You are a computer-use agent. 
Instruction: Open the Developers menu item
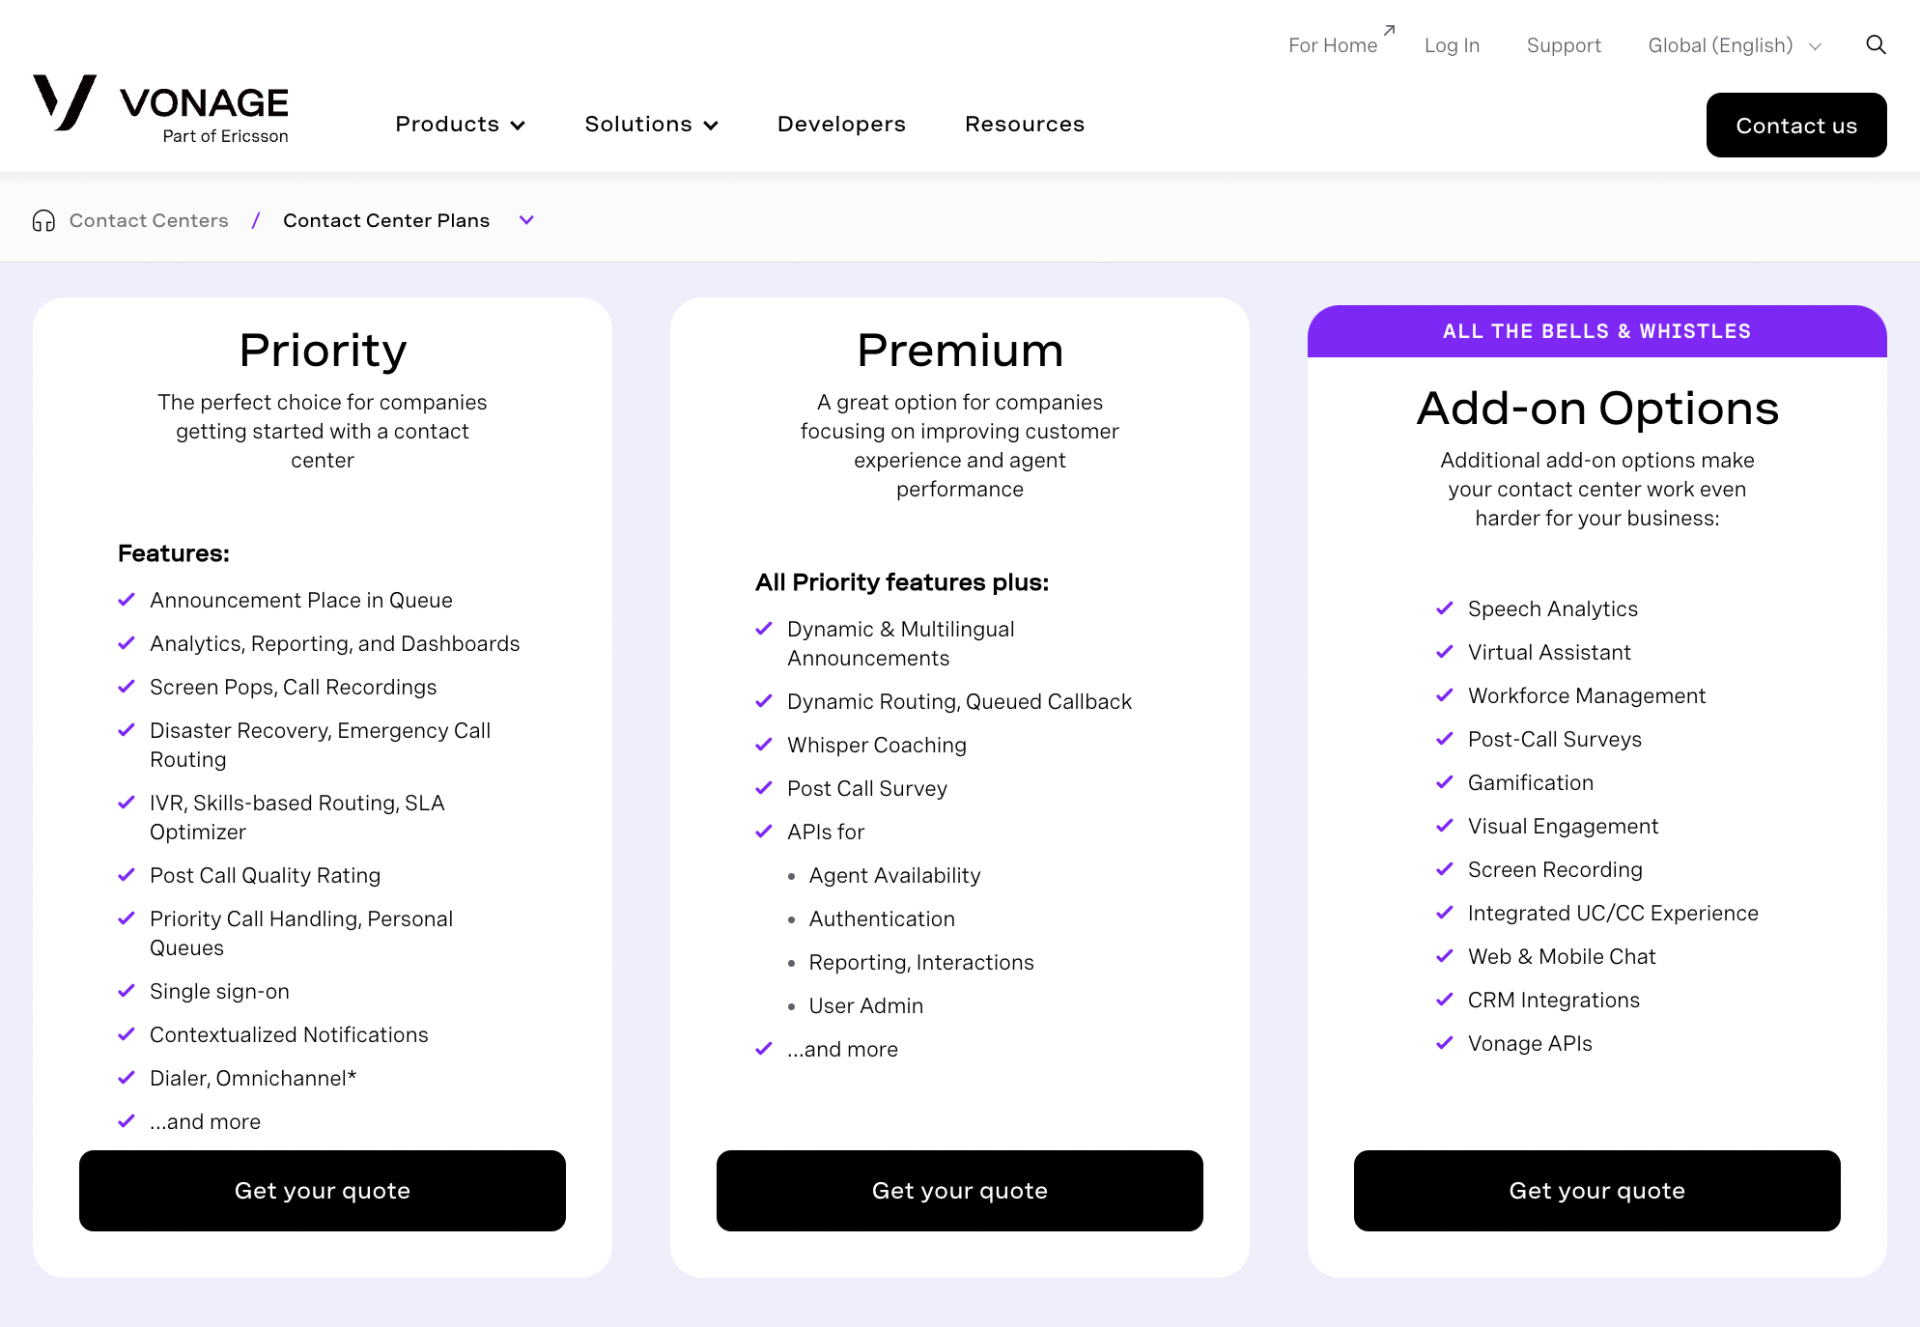point(841,124)
